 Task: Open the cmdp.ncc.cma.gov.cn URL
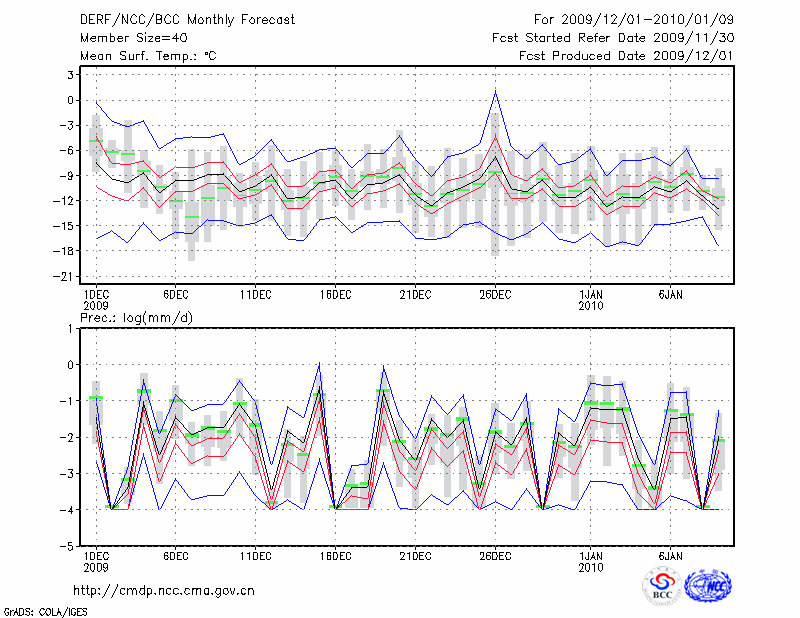pyautogui.click(x=164, y=590)
